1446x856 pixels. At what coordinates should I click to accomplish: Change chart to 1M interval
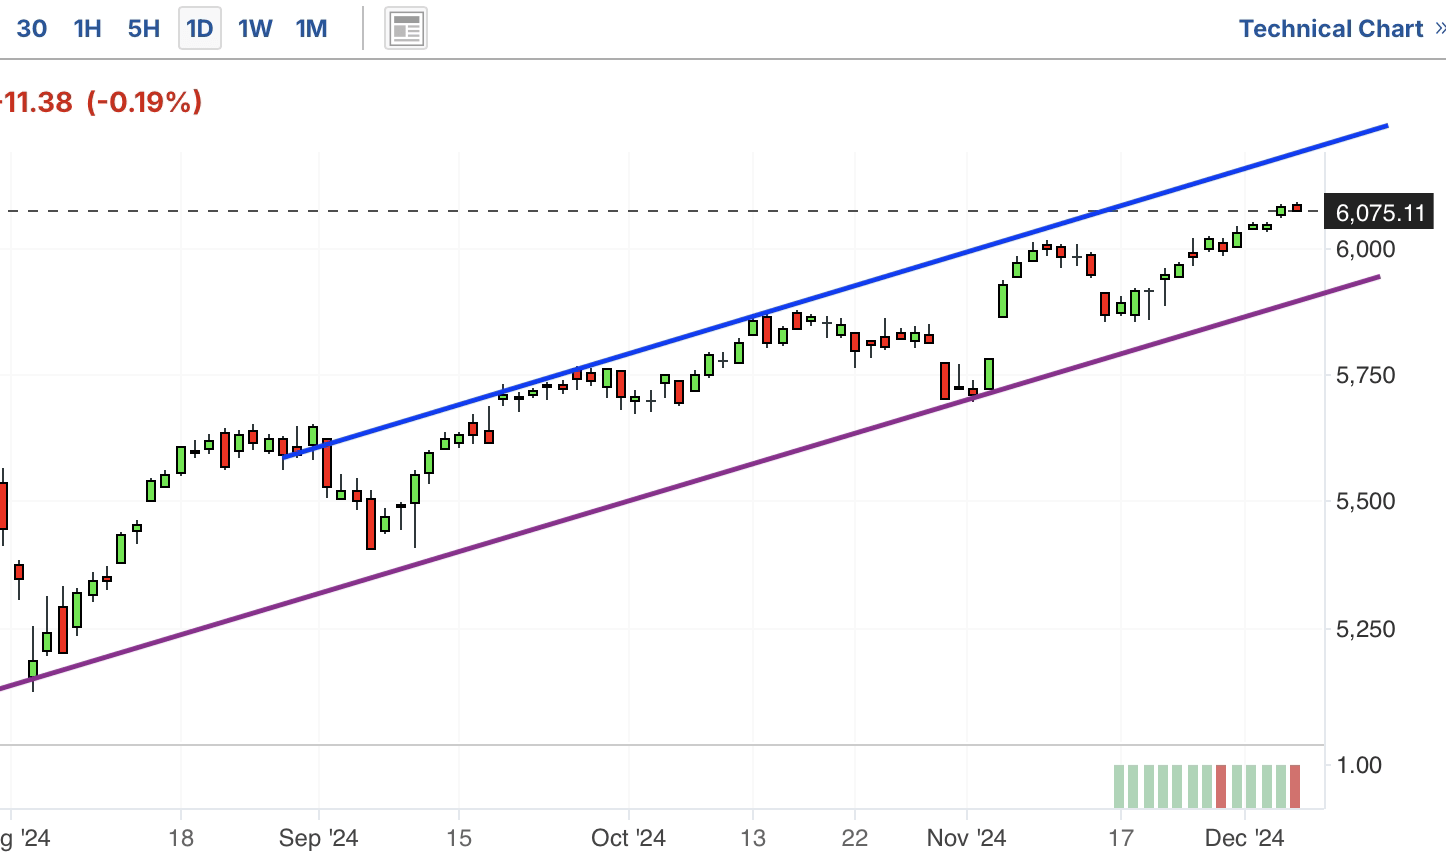(312, 28)
